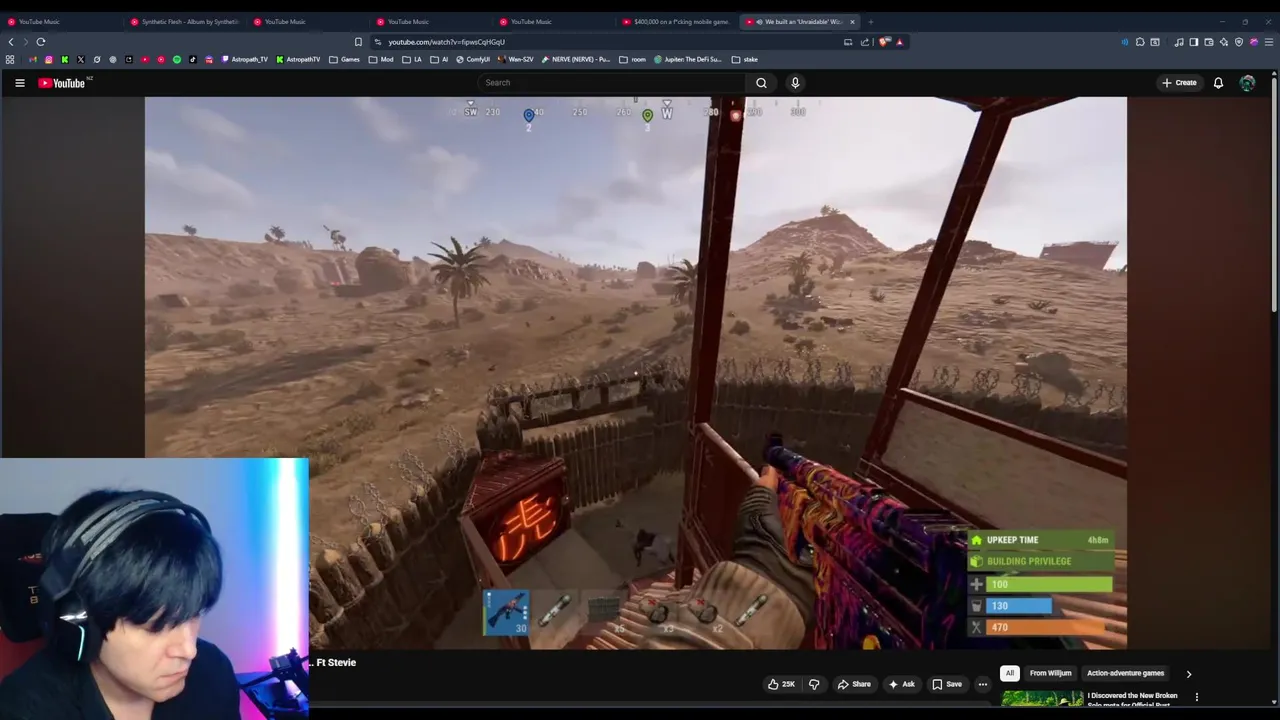Click the address bar URL
1280x720 pixels.
click(x=446, y=42)
